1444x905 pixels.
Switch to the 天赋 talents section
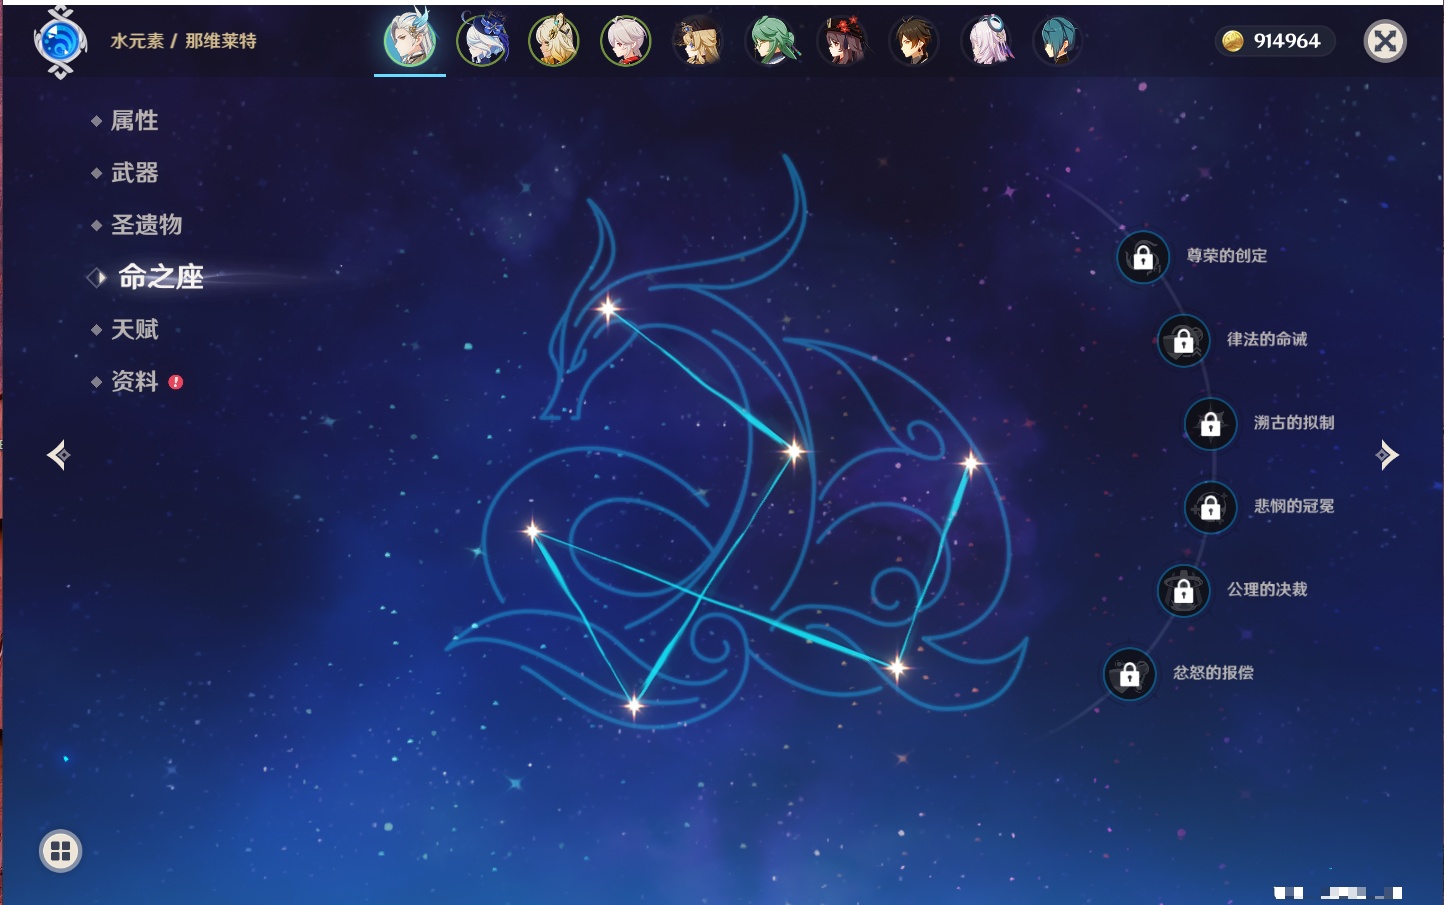(x=134, y=329)
